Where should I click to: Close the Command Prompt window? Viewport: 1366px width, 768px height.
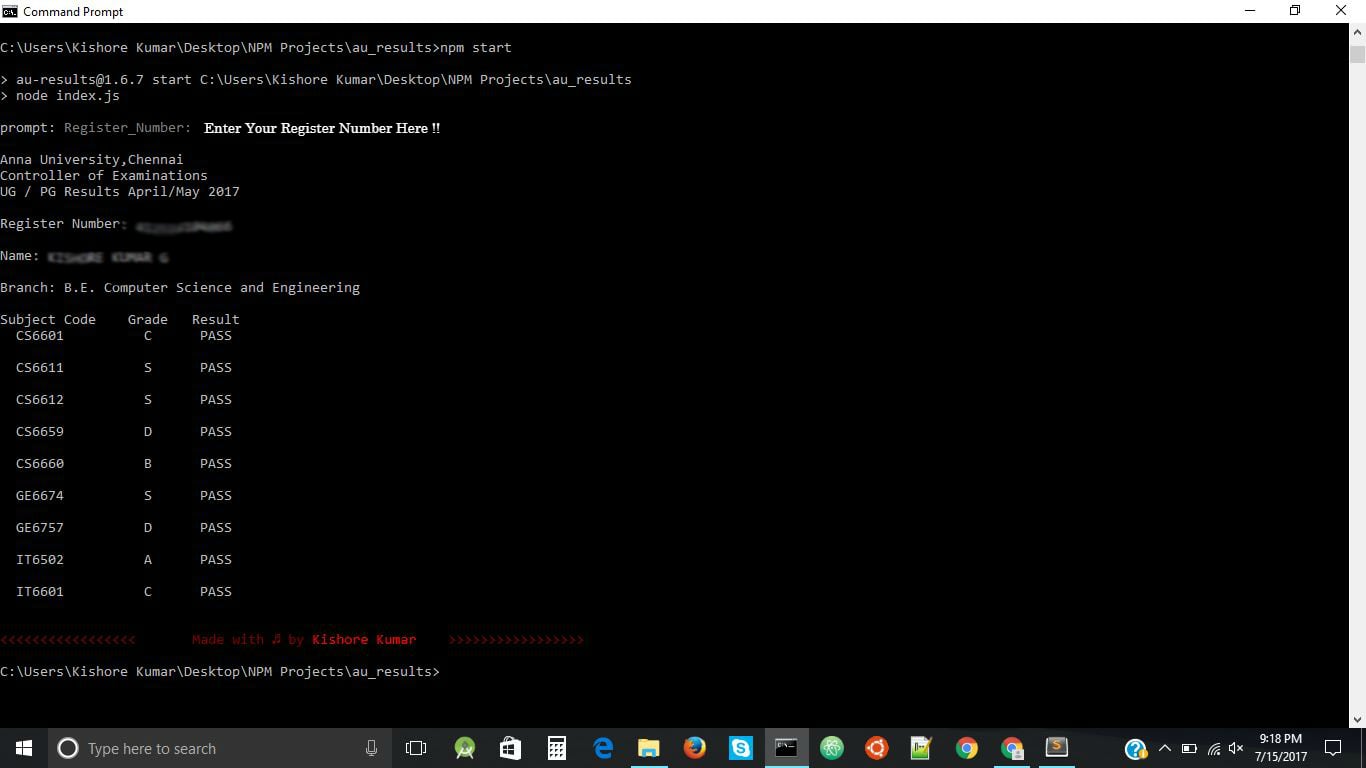(1342, 11)
